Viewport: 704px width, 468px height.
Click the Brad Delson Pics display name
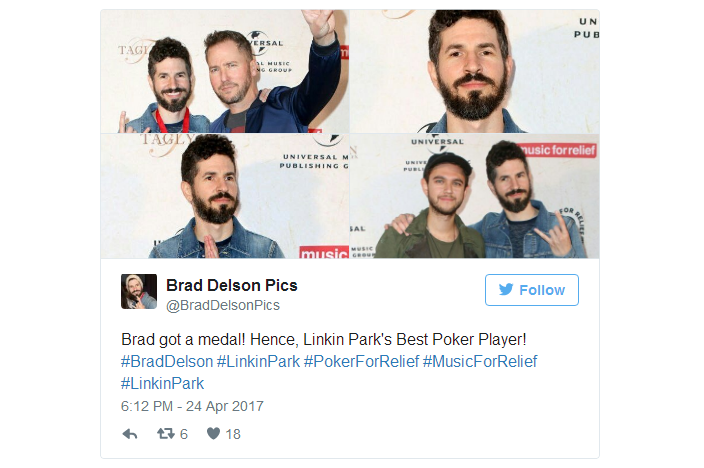tap(232, 285)
